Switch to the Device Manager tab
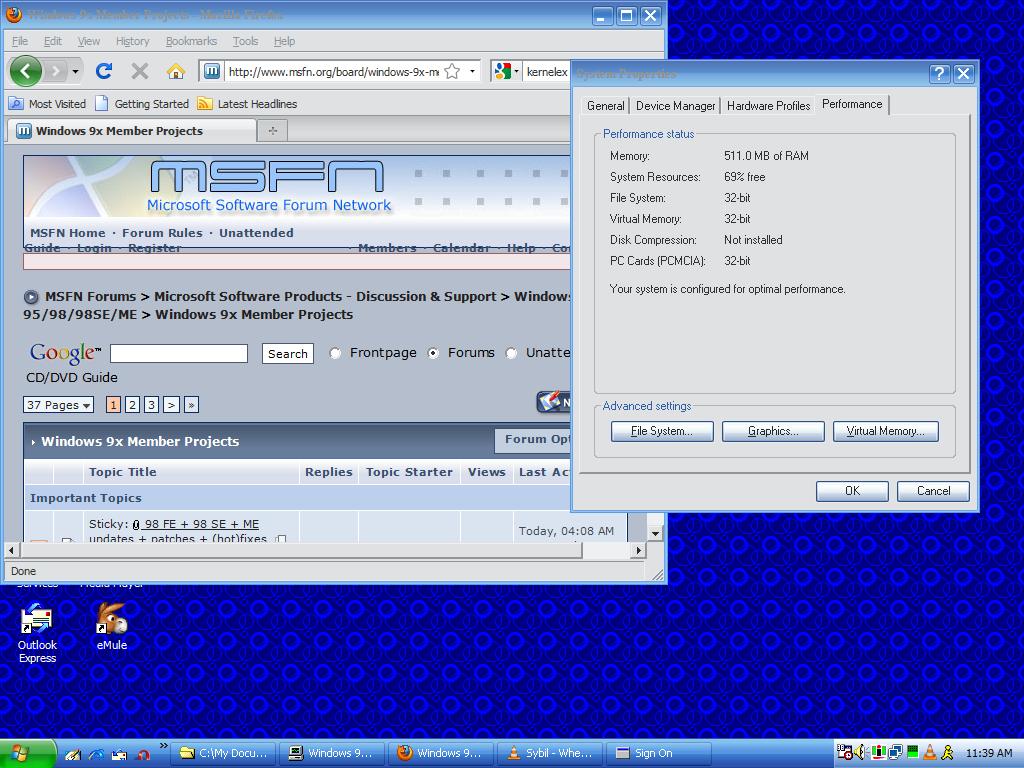The height and width of the screenshot is (768, 1024). [x=675, y=106]
